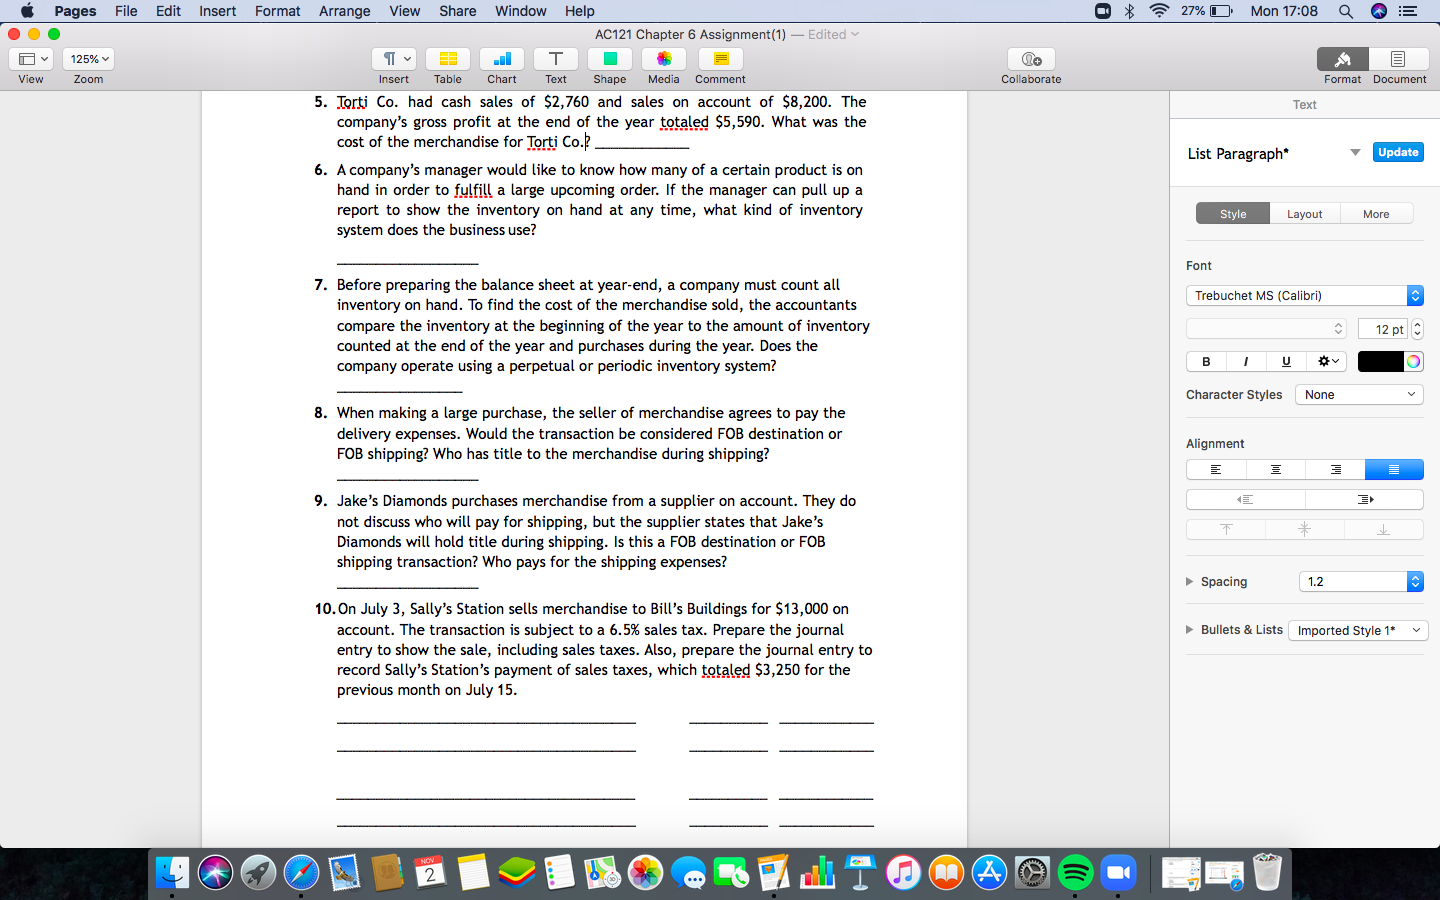Open the Media insertion panel
The image size is (1440, 900).
click(x=663, y=67)
